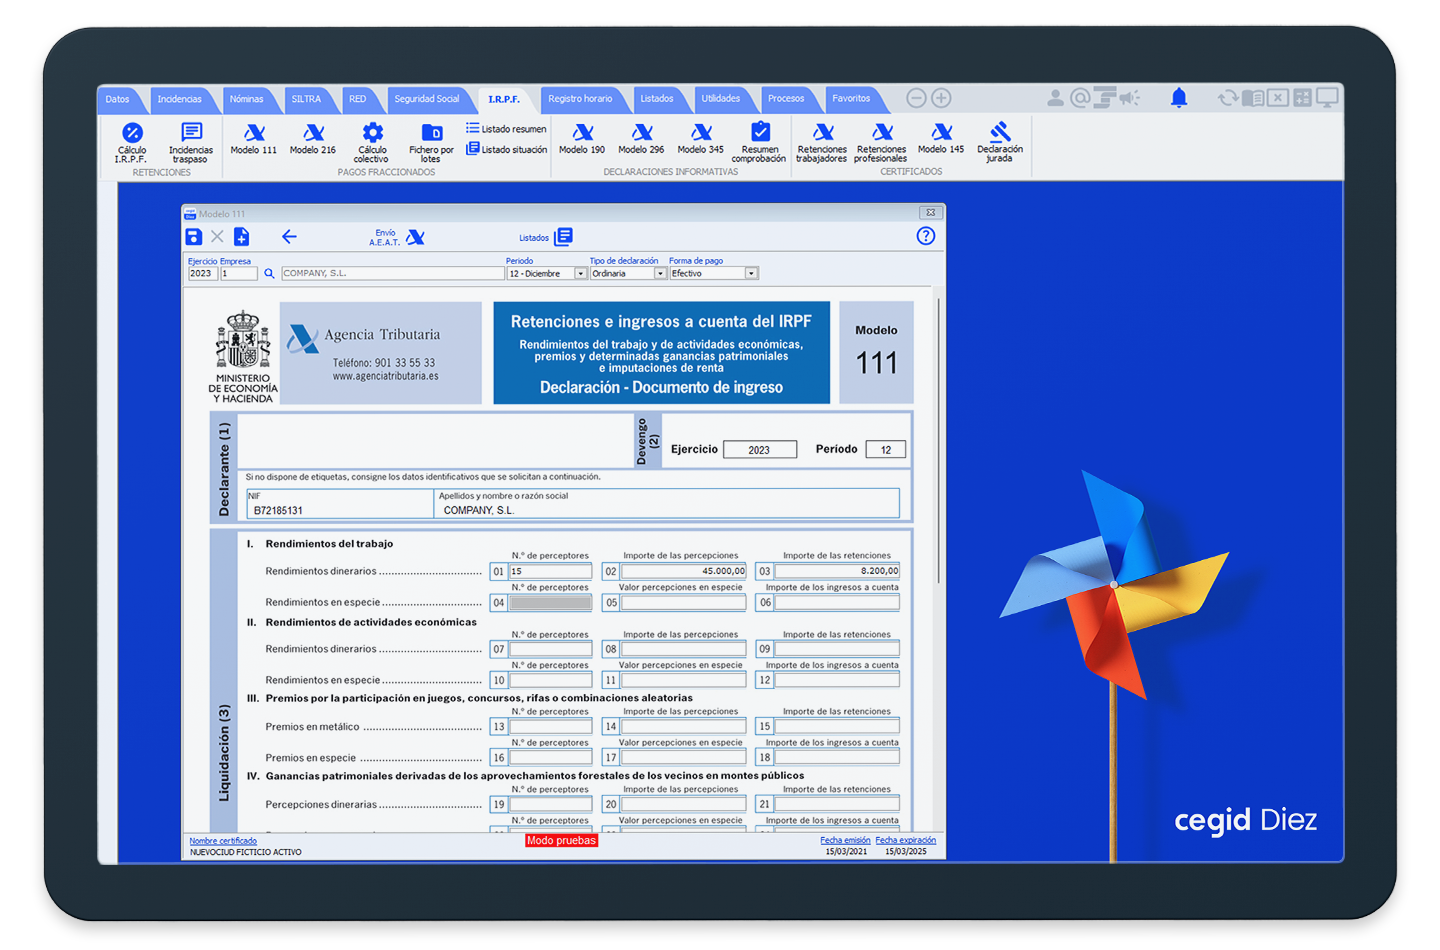Image resolution: width=1440 pixels, height=950 pixels.
Task: Send form via Envío A.E.A.T.
Action: click(415, 237)
